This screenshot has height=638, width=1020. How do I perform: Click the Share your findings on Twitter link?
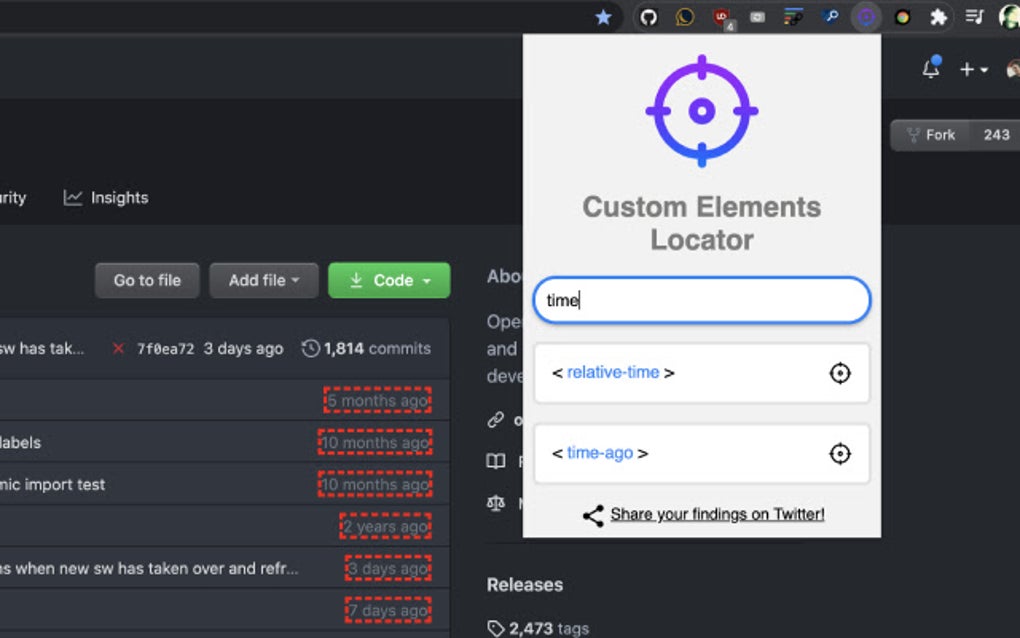(717, 515)
